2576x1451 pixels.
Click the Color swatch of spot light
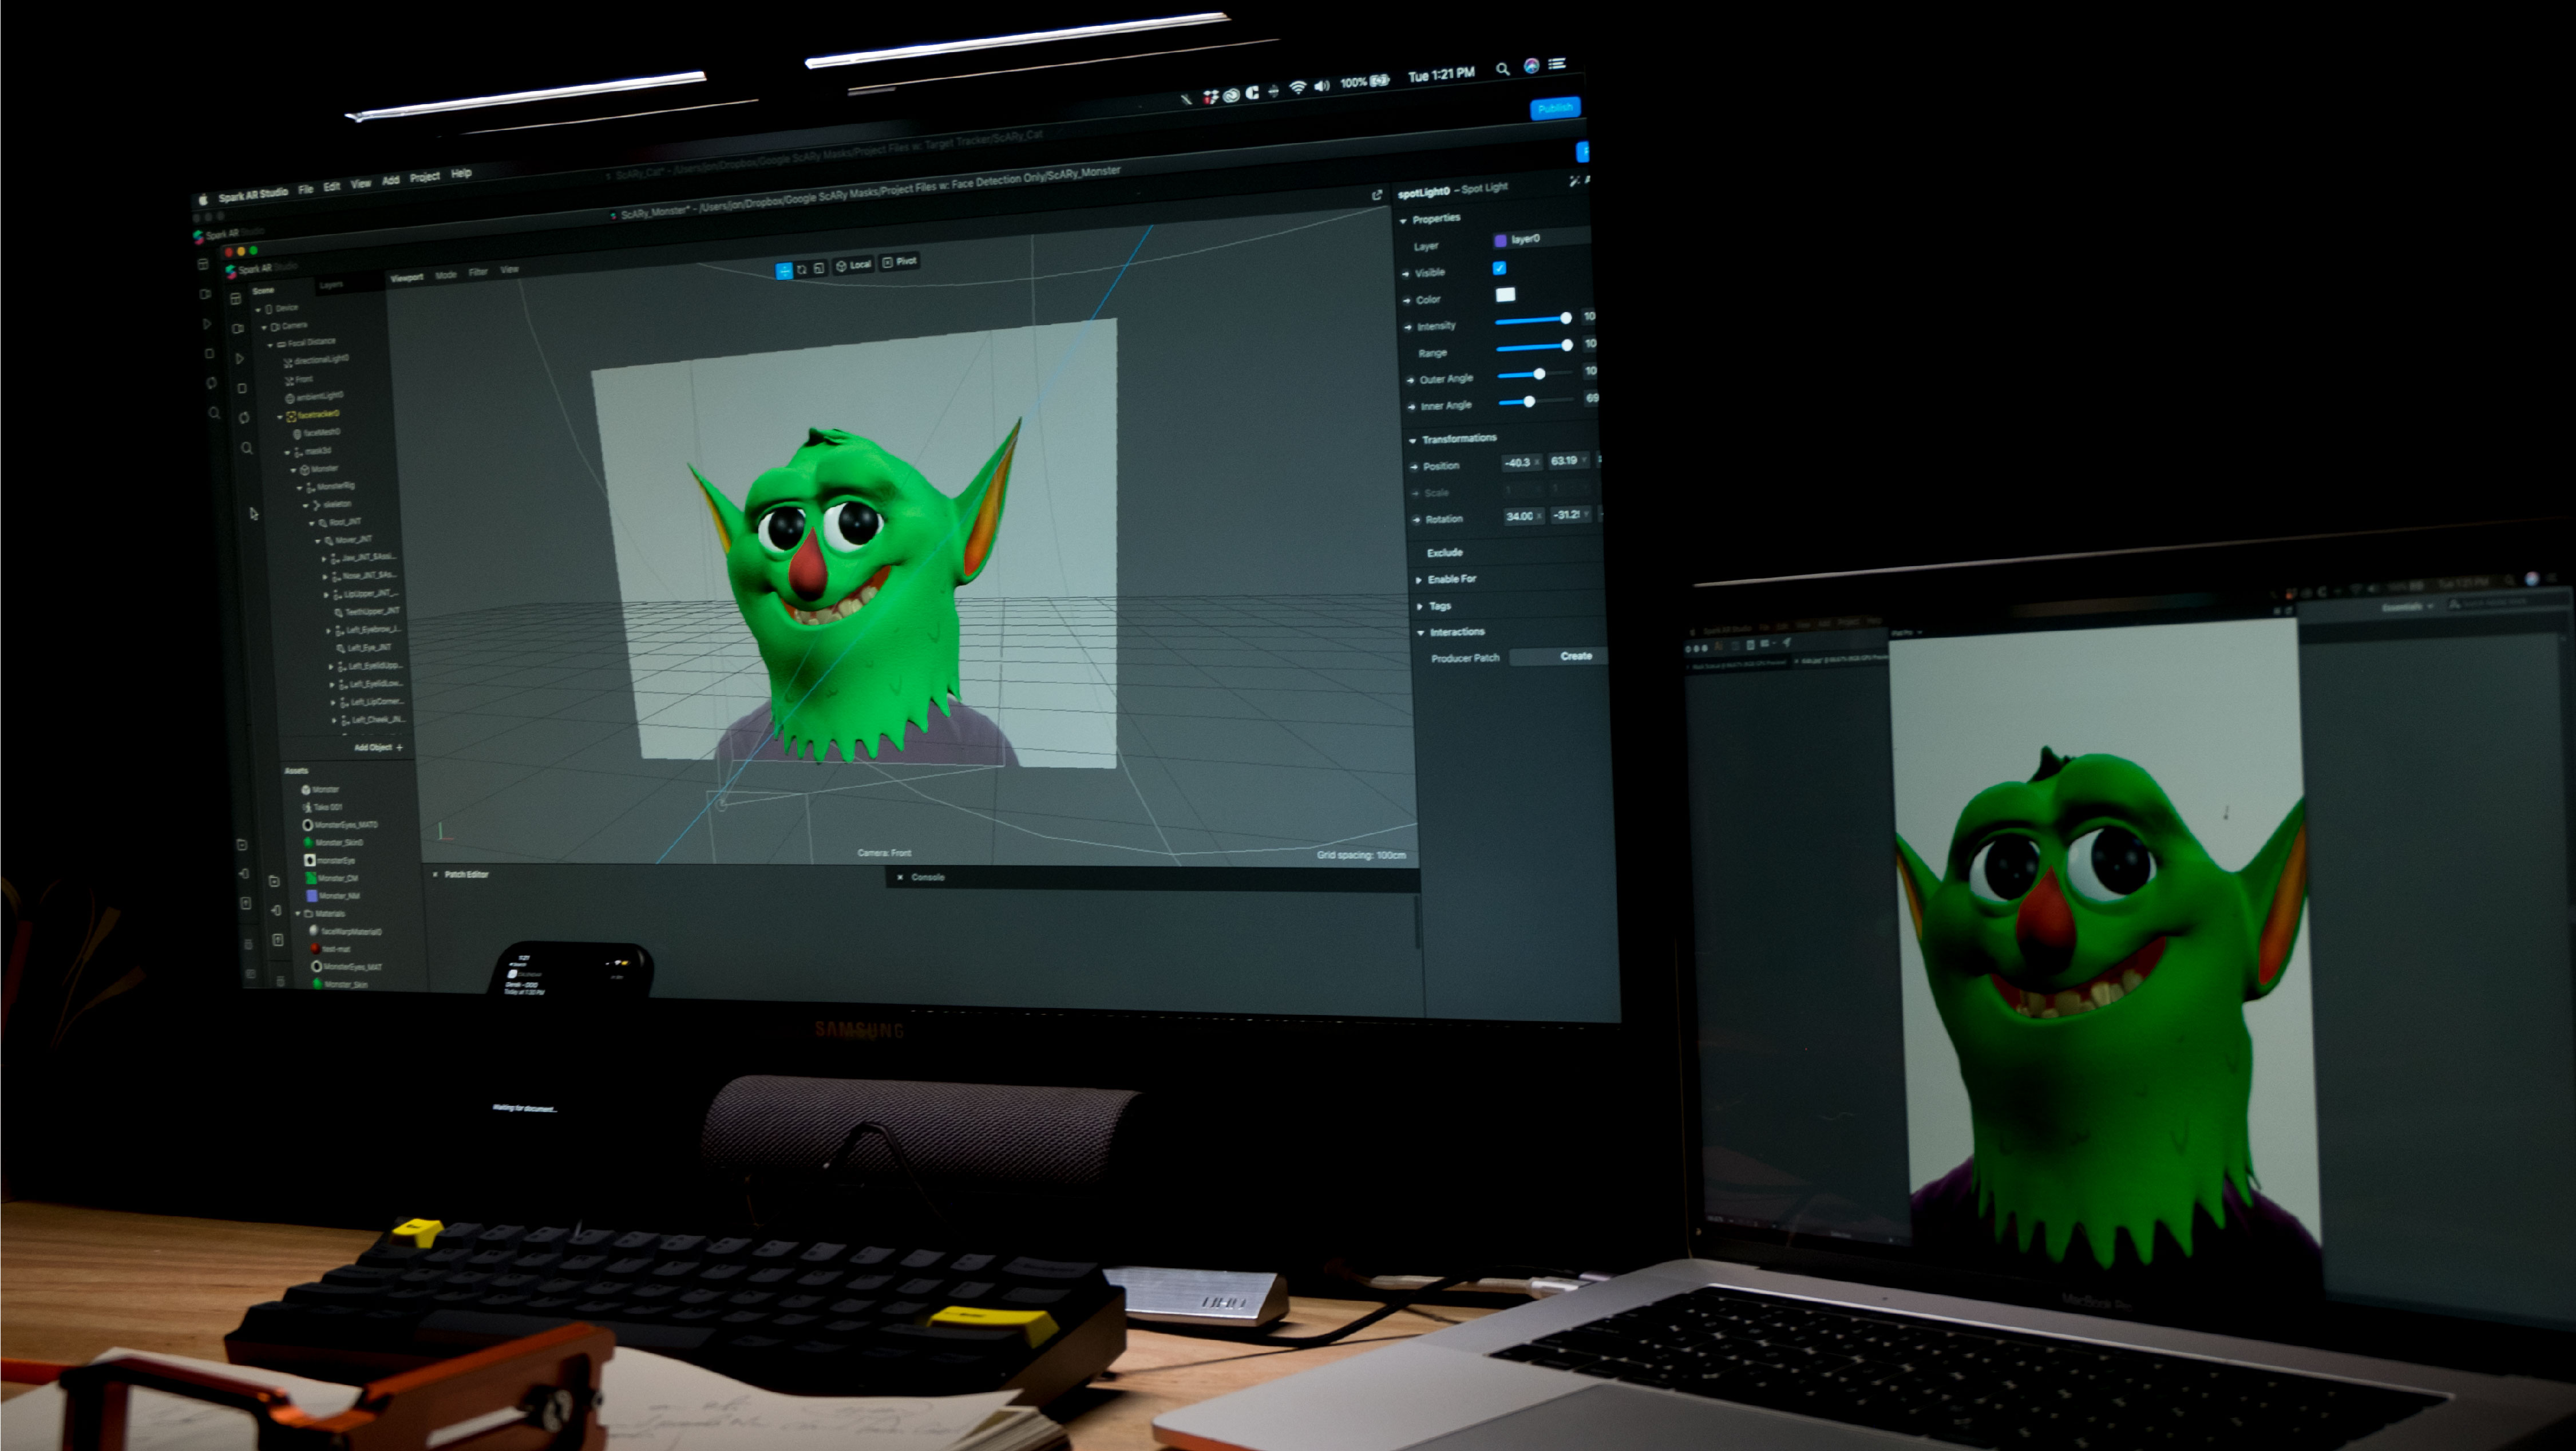[x=1505, y=295]
